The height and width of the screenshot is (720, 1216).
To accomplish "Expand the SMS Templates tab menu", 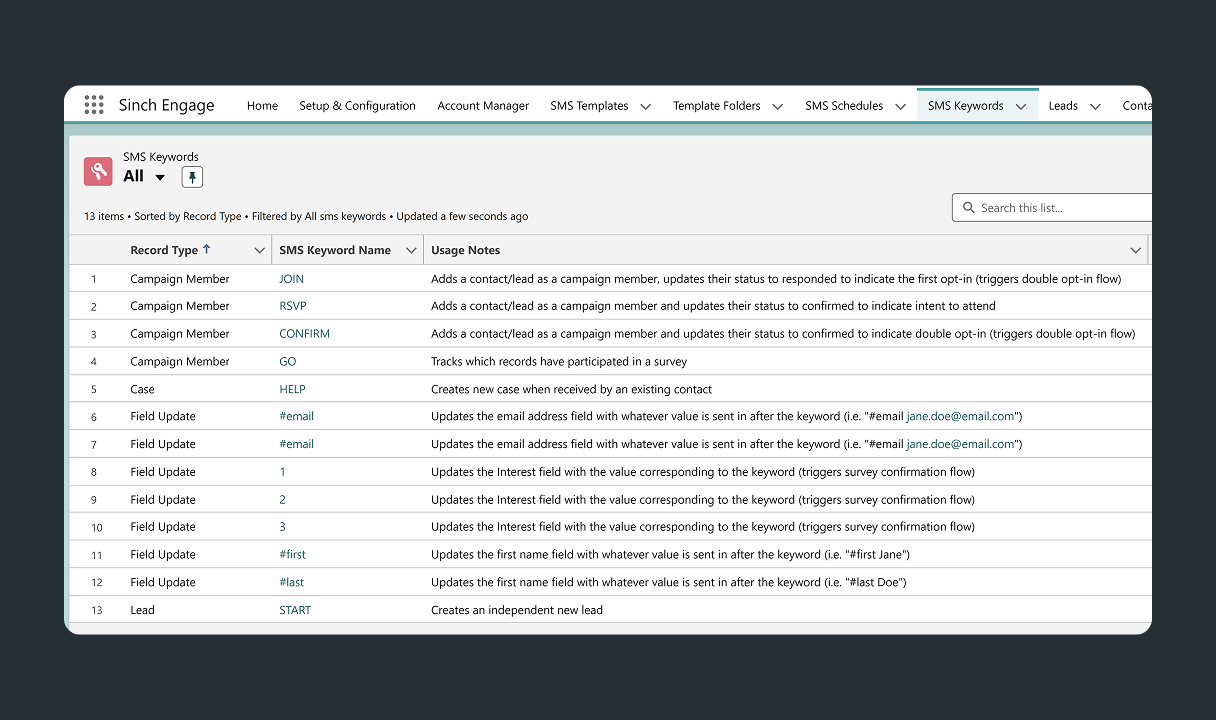I will pos(645,106).
